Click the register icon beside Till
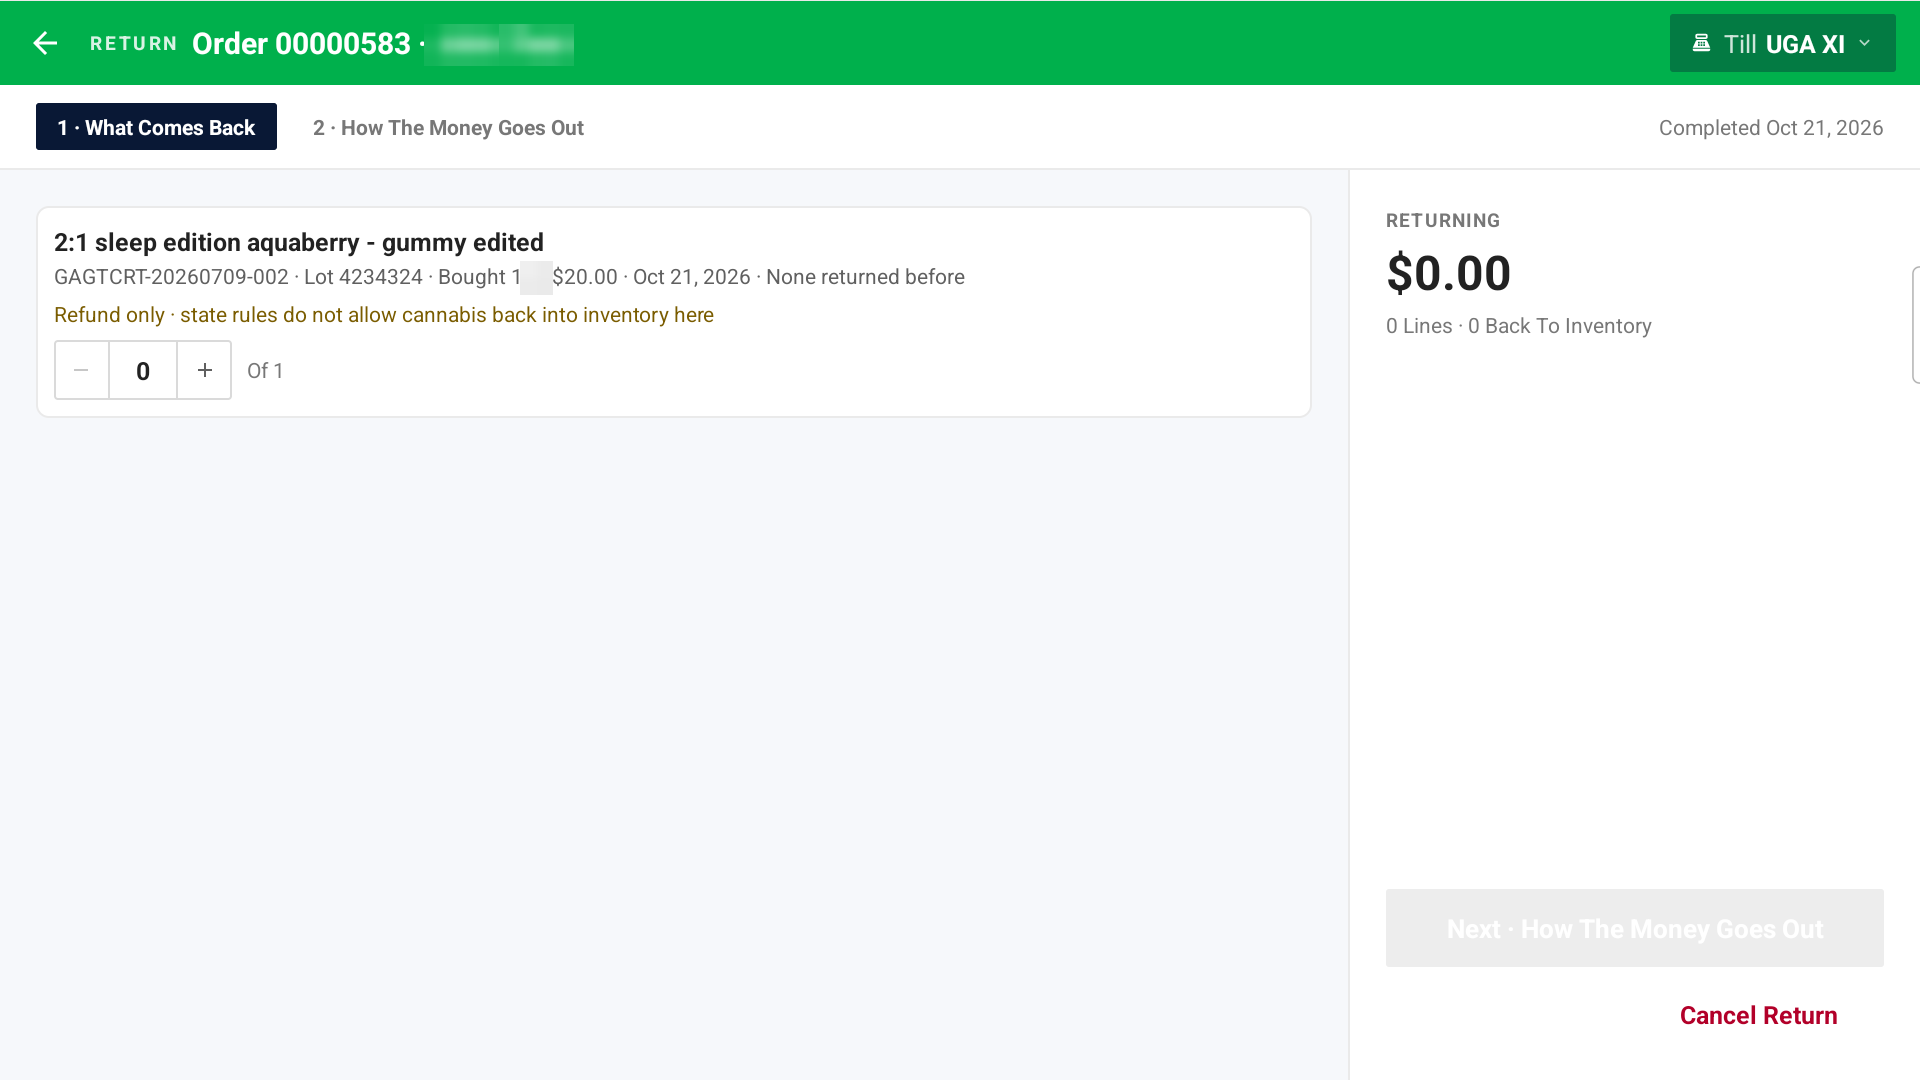The image size is (1920, 1080). tap(1701, 43)
